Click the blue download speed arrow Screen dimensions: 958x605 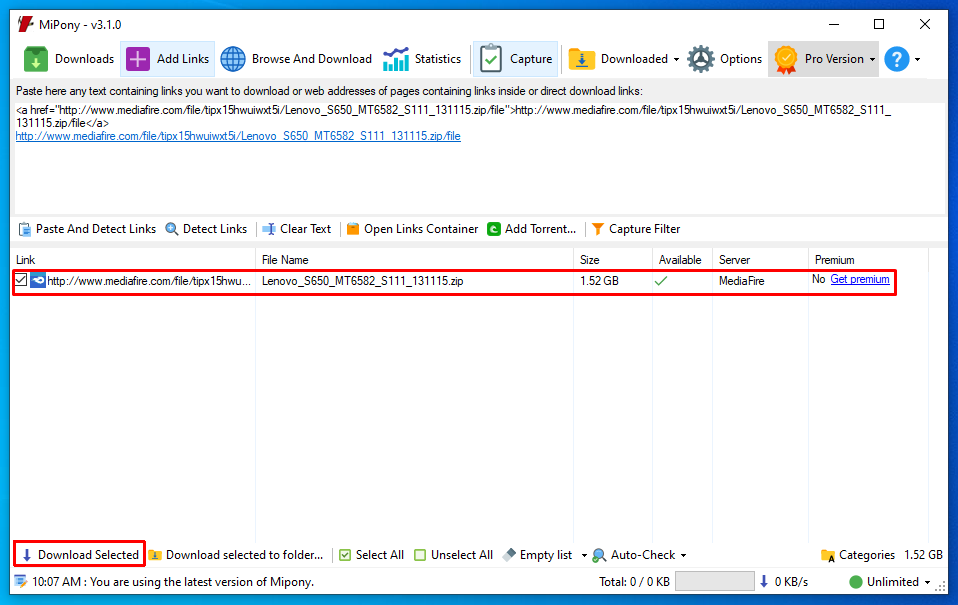(764, 582)
